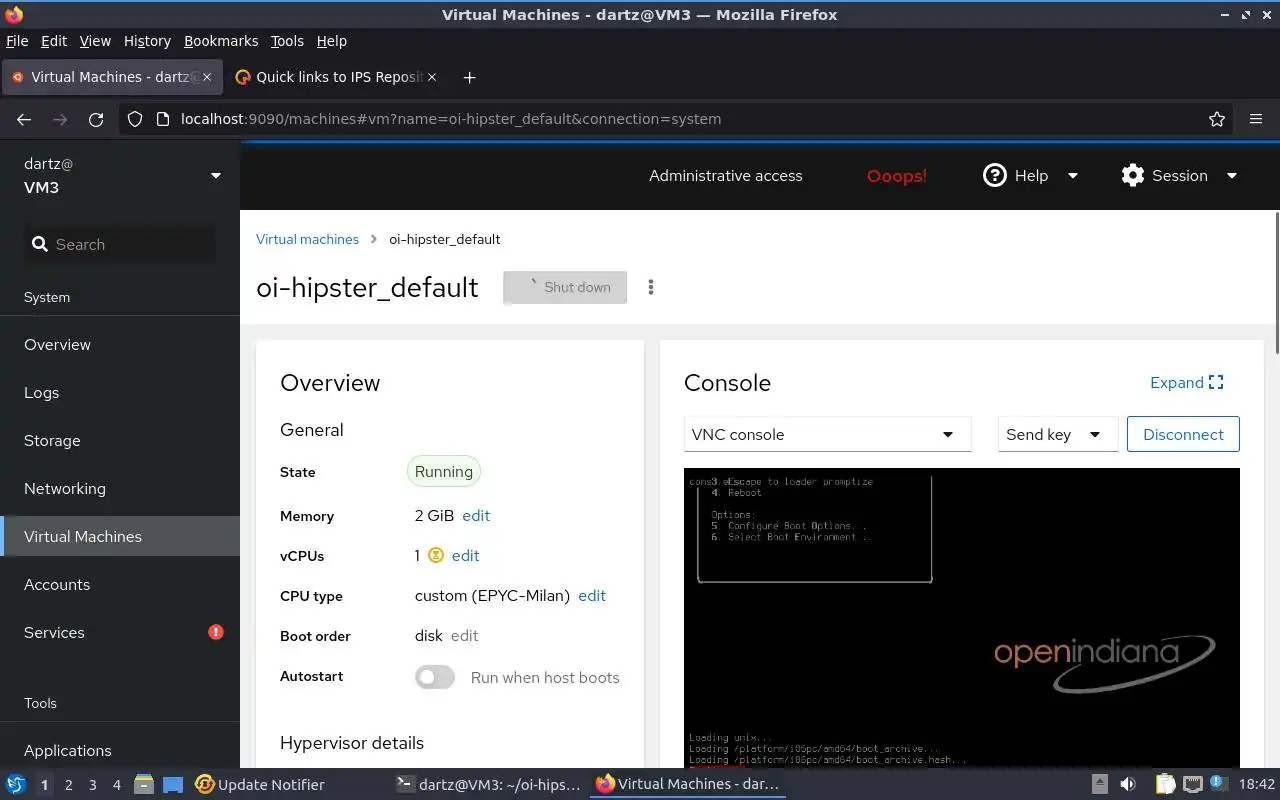
Task: Open the clipboard icon in the system tray
Action: (x=1165, y=784)
